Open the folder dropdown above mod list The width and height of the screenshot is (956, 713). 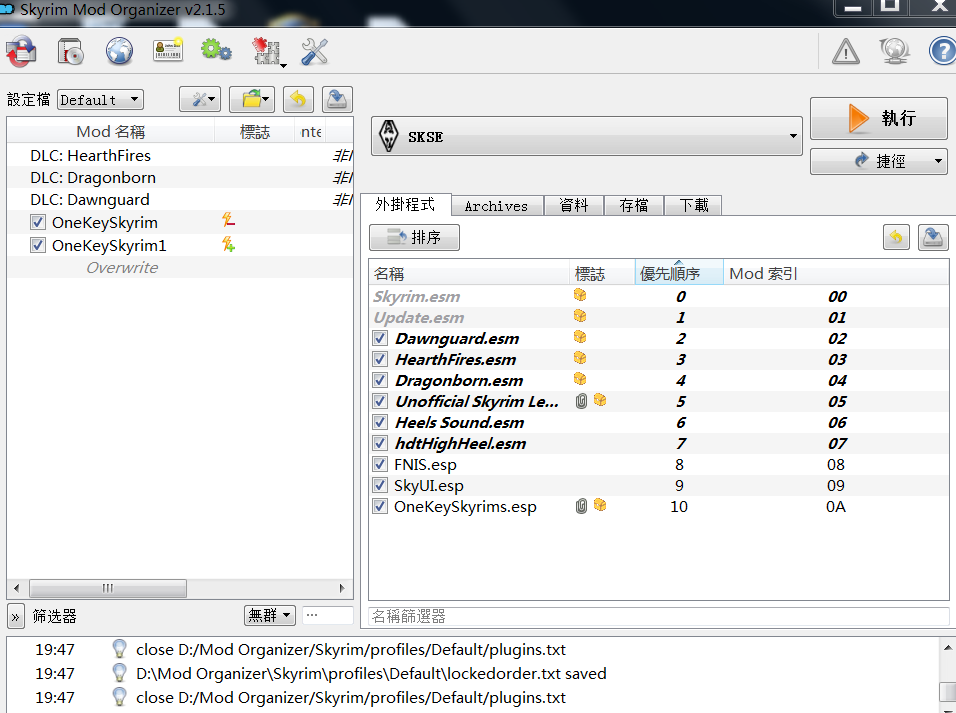pos(252,99)
